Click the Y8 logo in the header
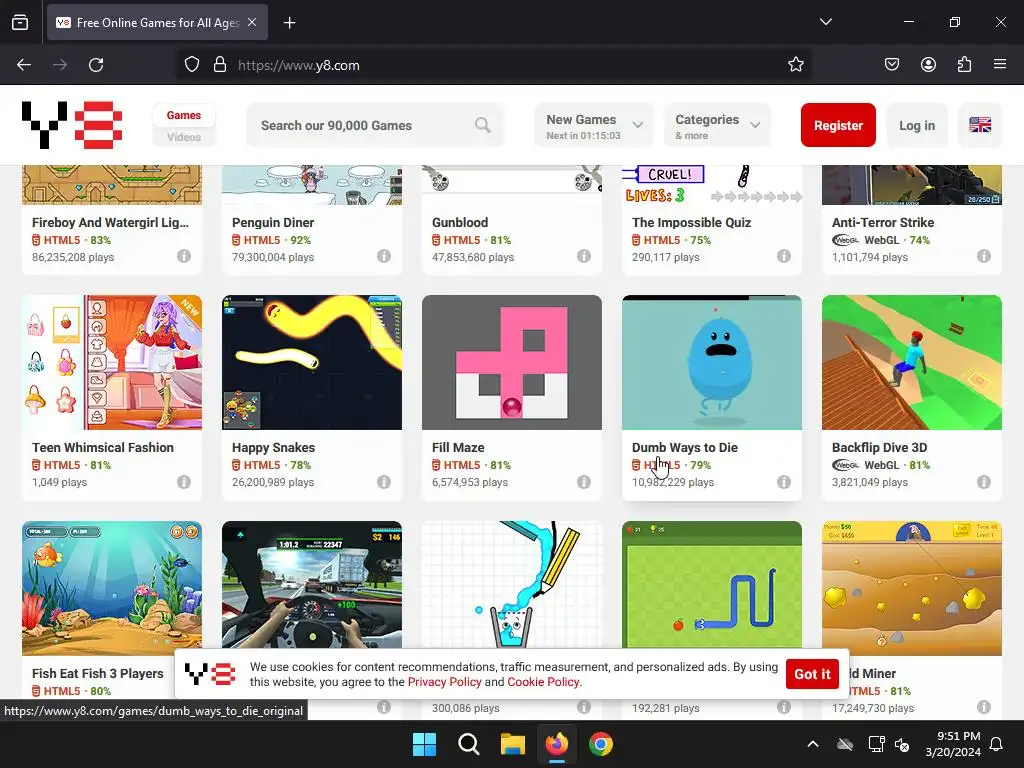The image size is (1024, 768). pos(72,125)
